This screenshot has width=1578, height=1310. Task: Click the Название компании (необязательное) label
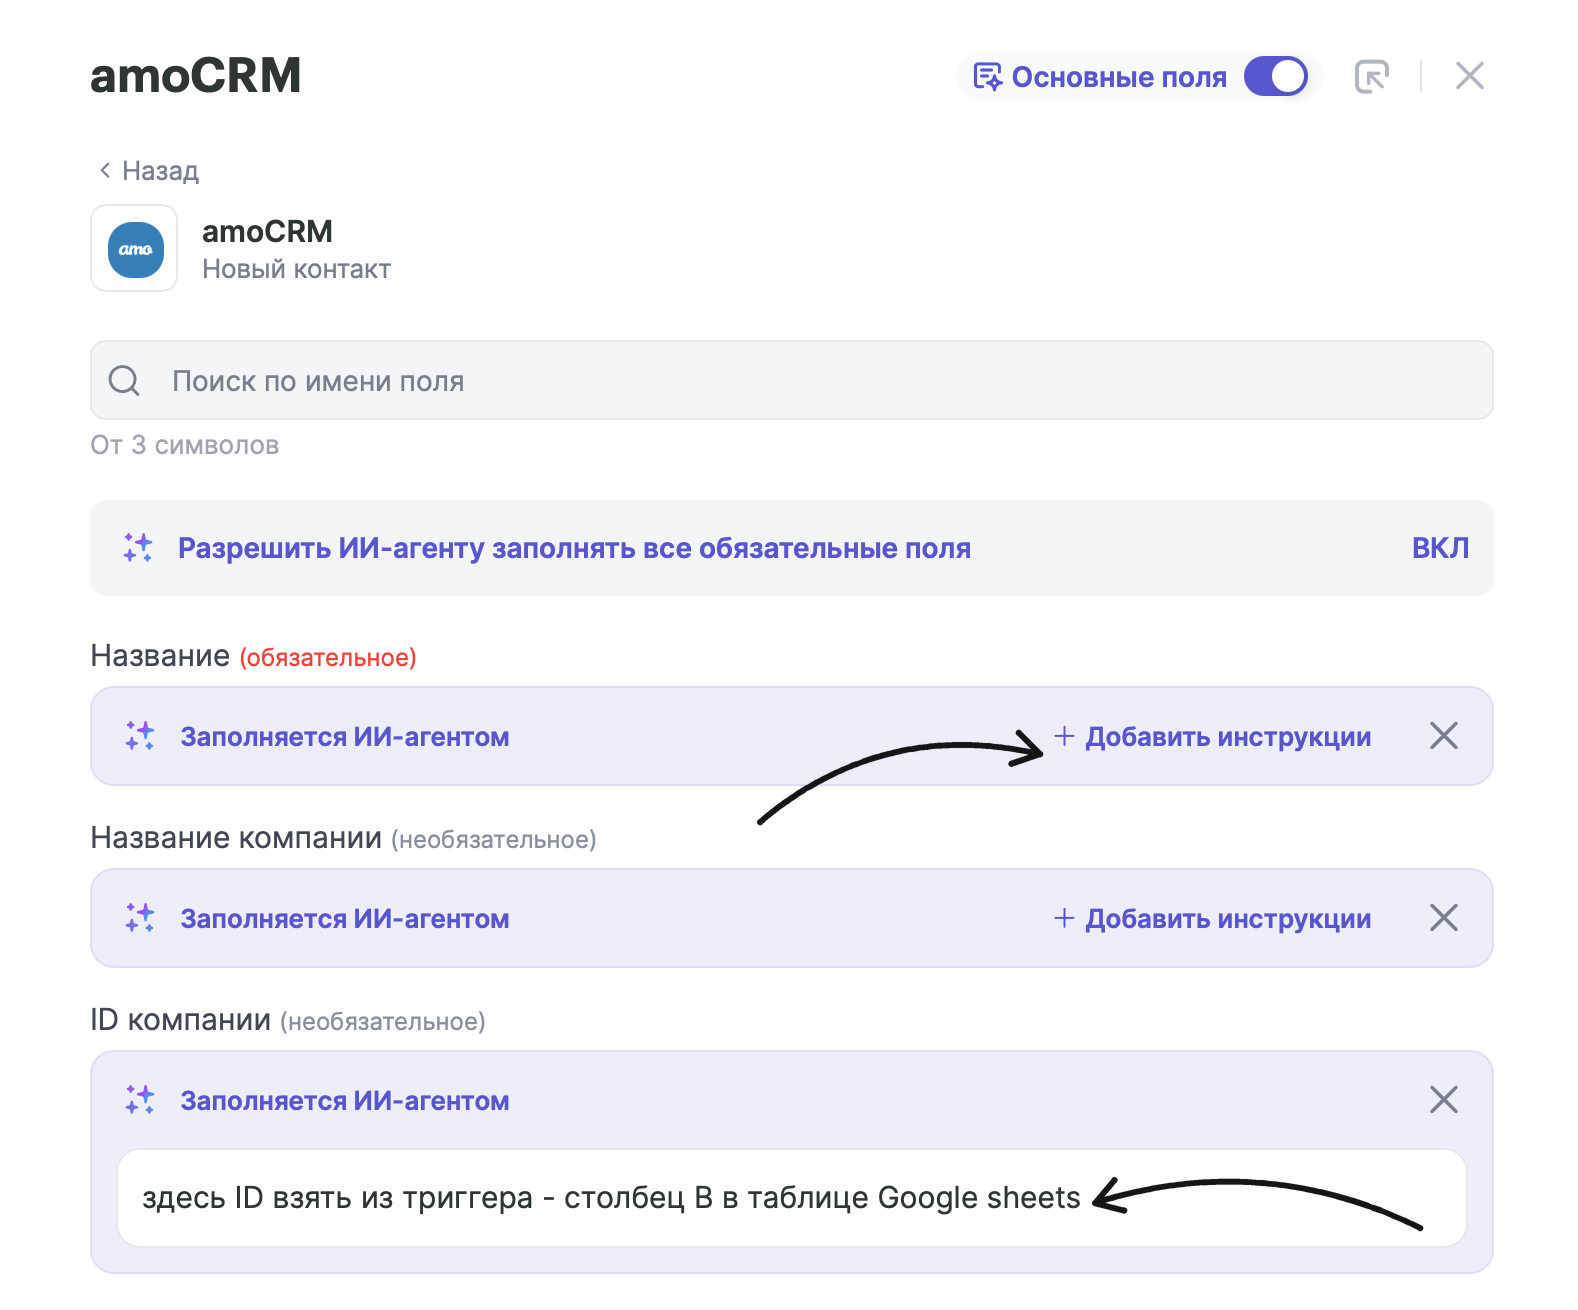344,838
